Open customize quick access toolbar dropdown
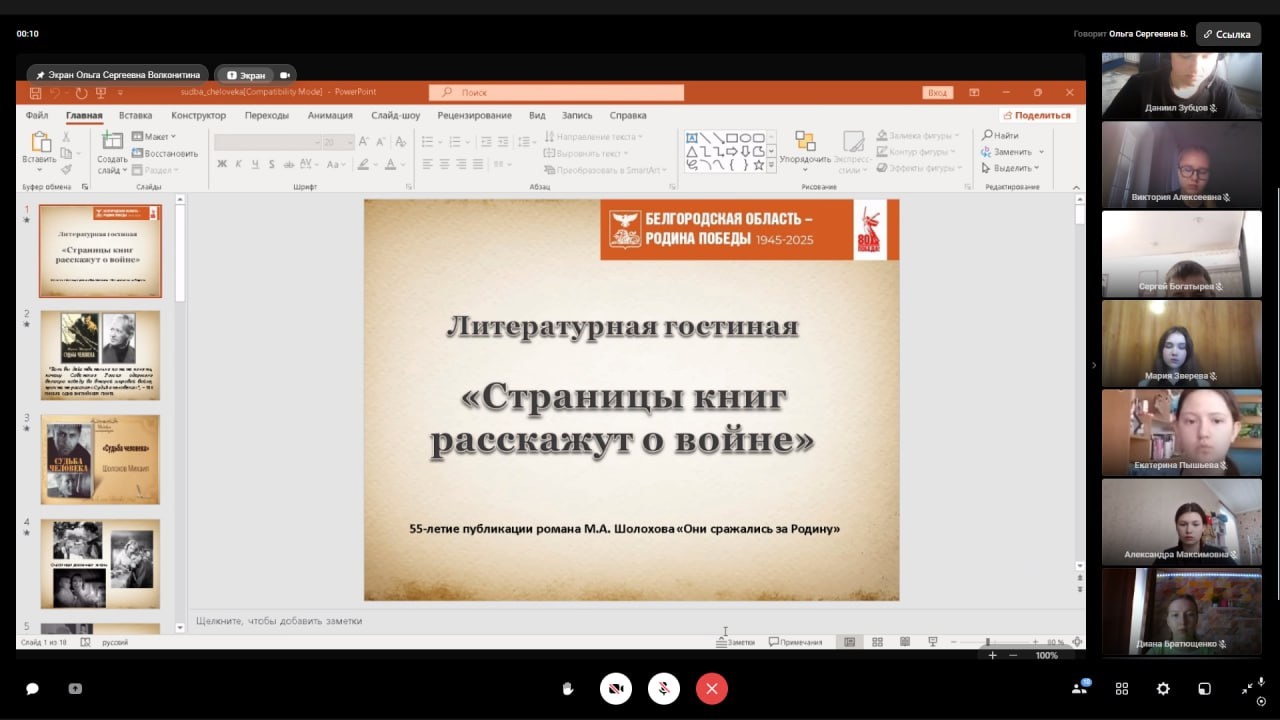 point(120,93)
